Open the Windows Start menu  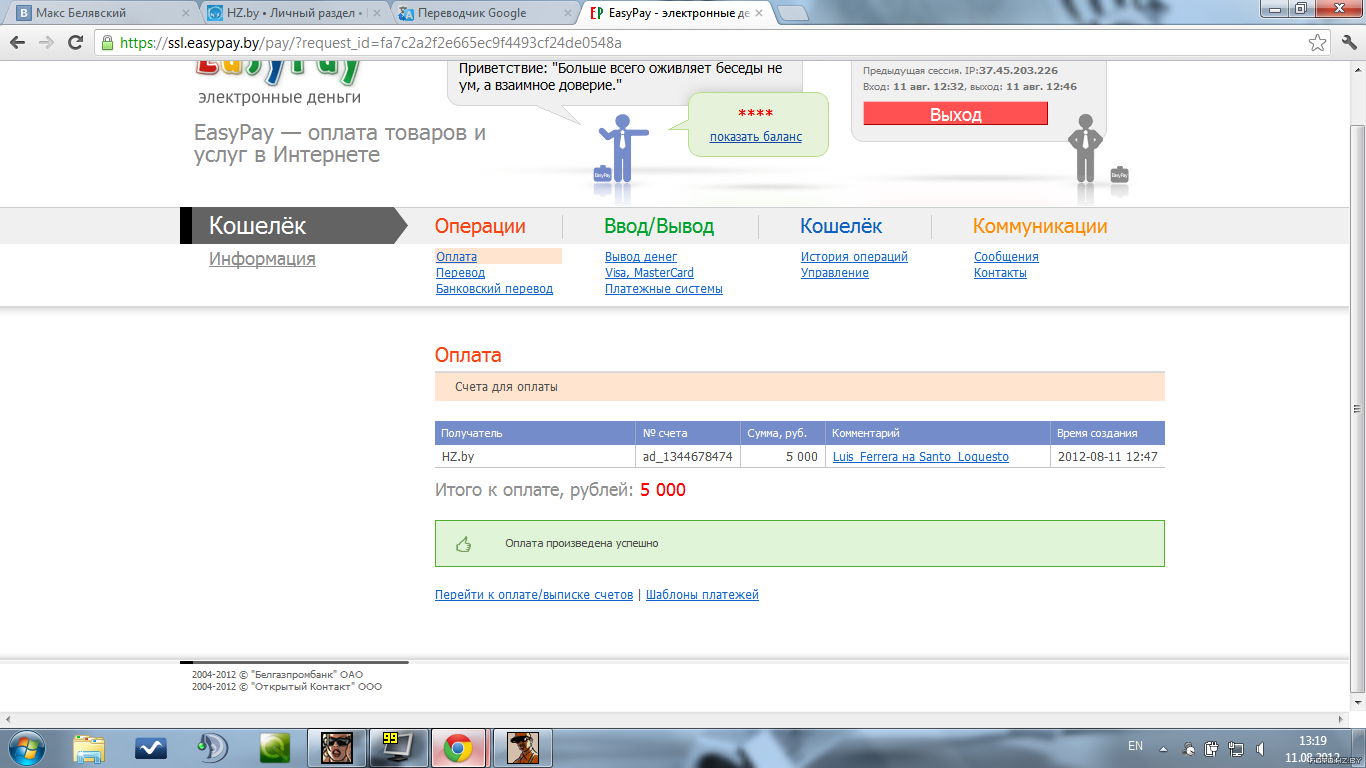[26, 747]
